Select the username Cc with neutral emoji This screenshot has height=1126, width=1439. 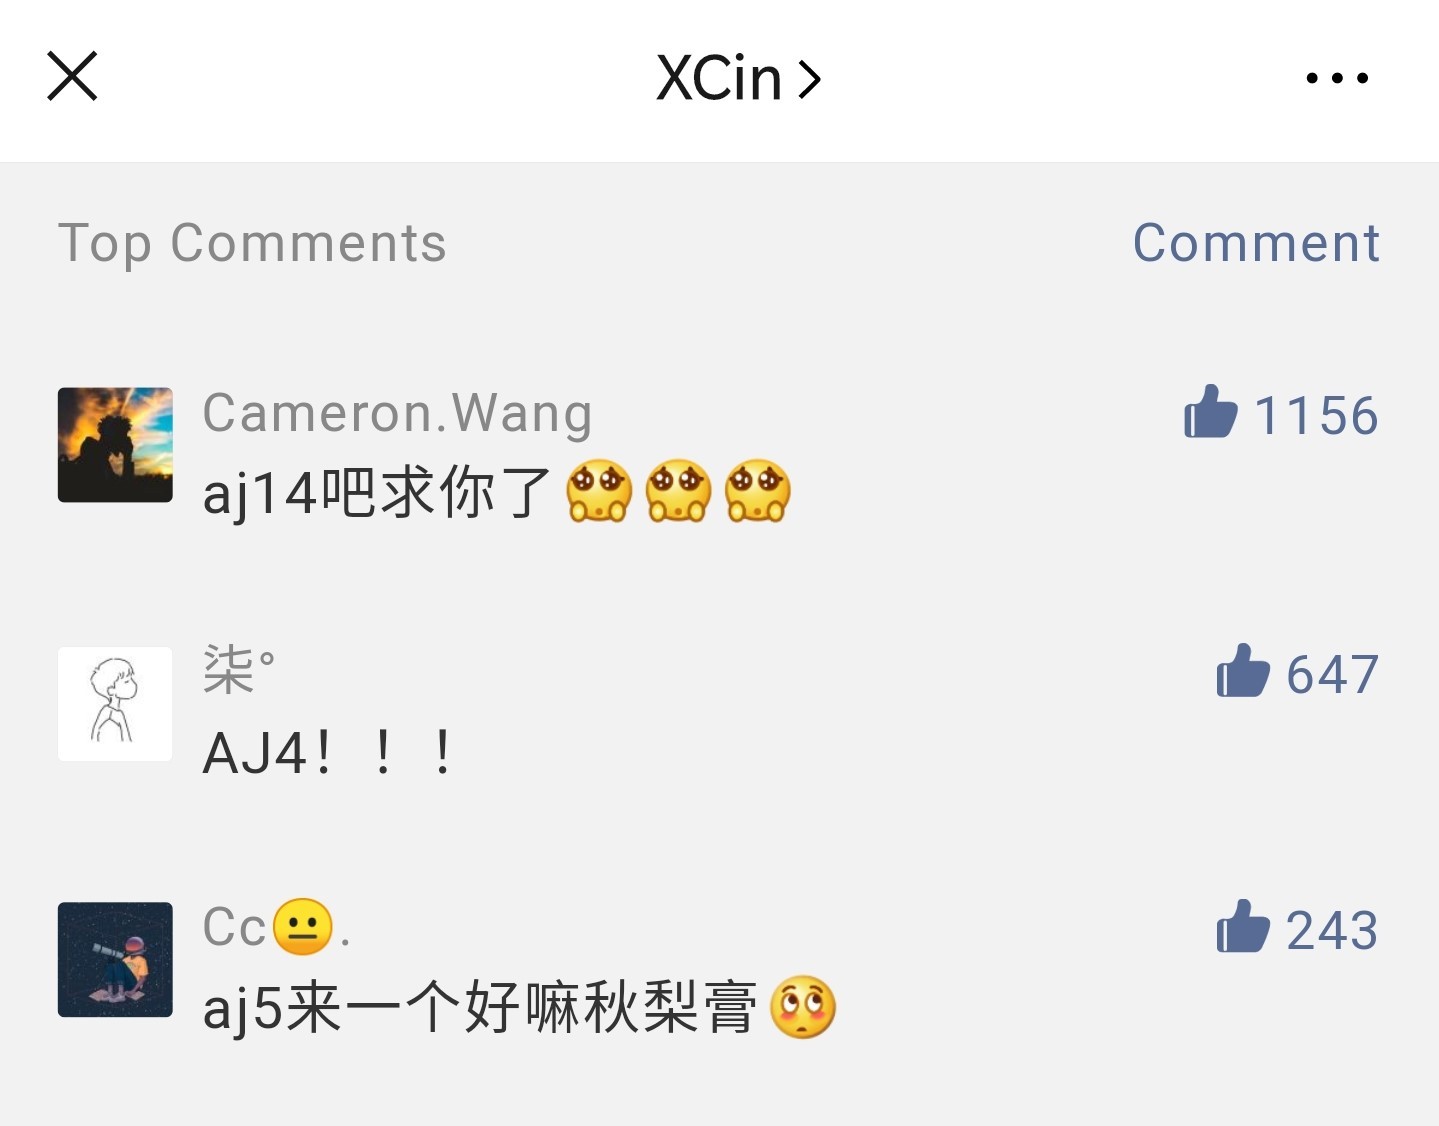click(x=277, y=927)
